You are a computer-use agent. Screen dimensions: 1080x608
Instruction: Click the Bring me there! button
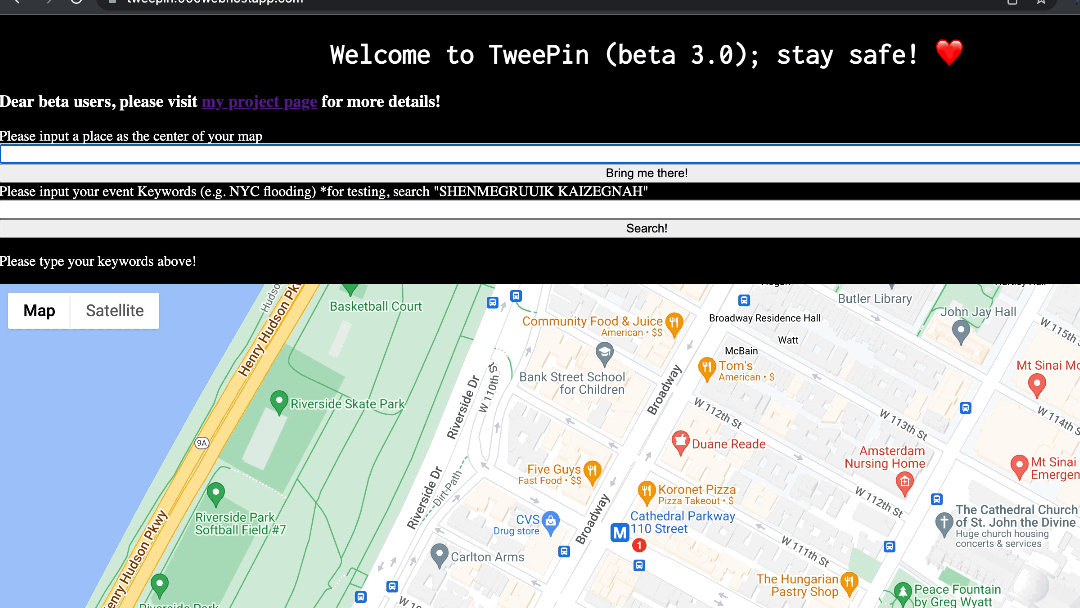(540, 173)
